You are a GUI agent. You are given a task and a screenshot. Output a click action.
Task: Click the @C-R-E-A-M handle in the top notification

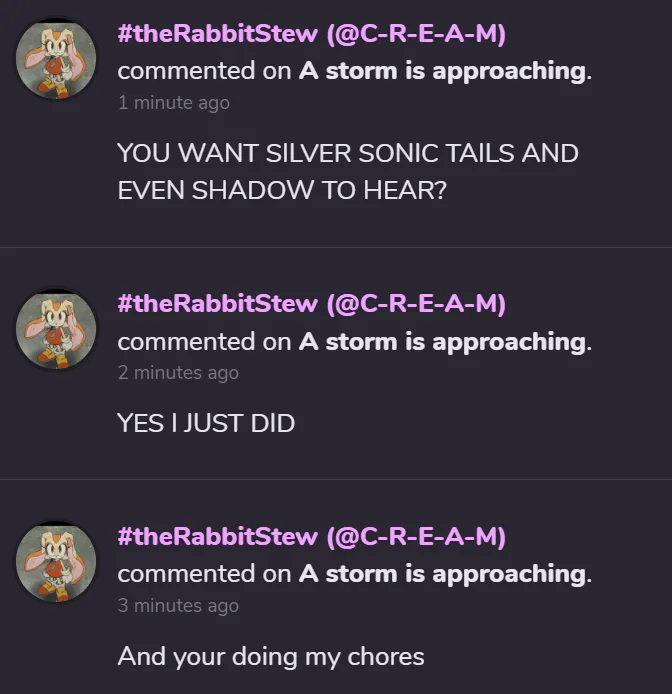click(416, 35)
